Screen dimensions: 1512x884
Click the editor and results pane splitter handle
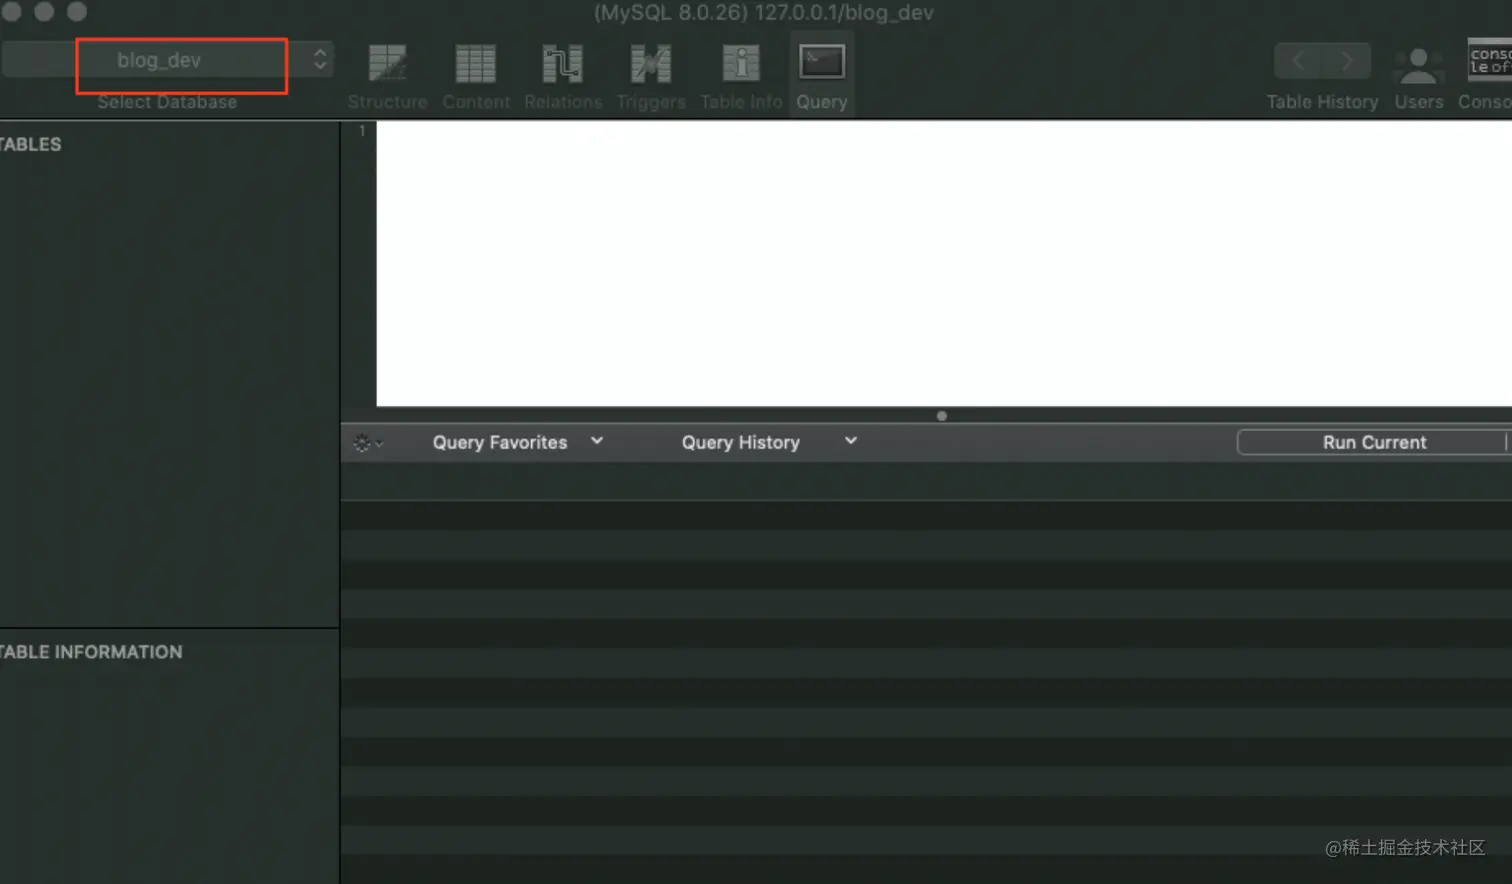[x=942, y=416]
